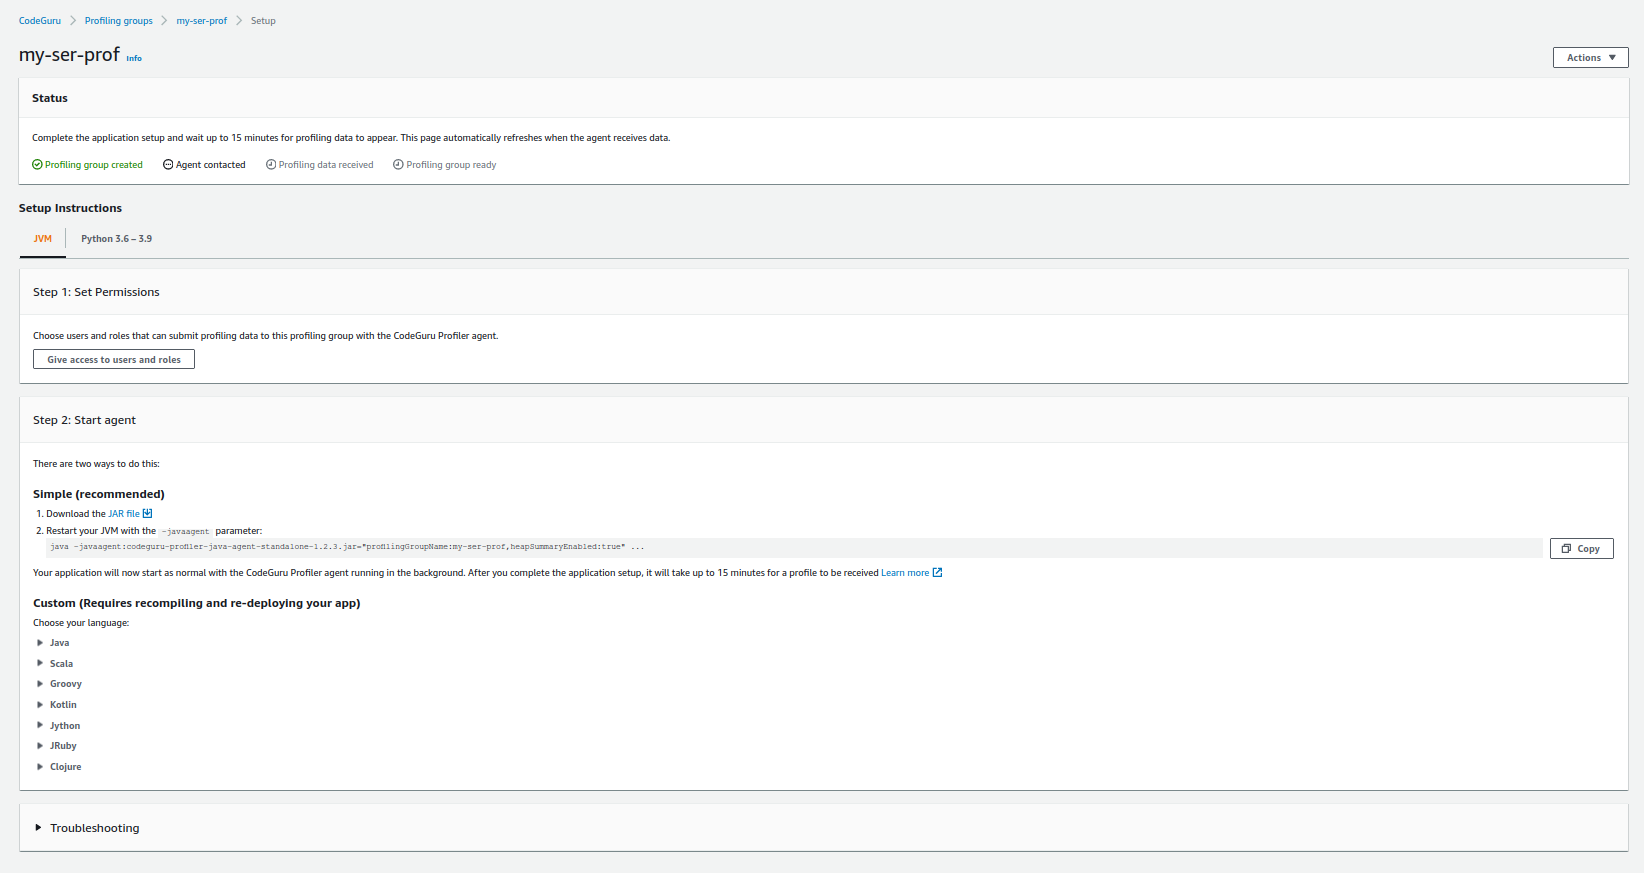Screen dimensions: 1644x873
Task: Click the Choose your language label
Action: (x=81, y=623)
